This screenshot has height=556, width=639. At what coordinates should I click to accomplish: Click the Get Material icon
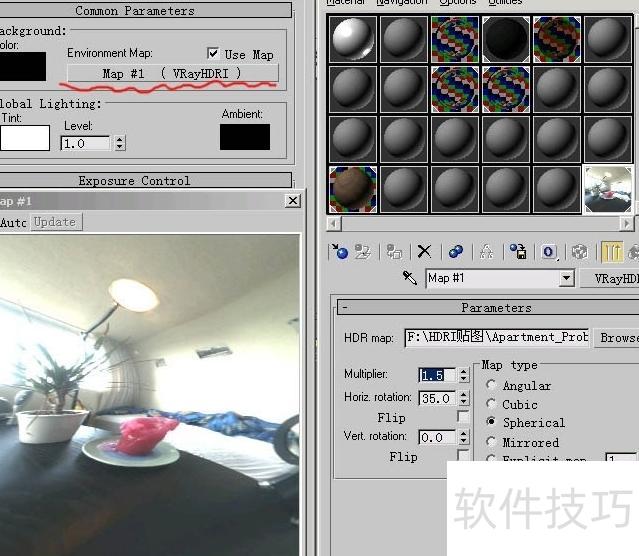click(x=339, y=252)
